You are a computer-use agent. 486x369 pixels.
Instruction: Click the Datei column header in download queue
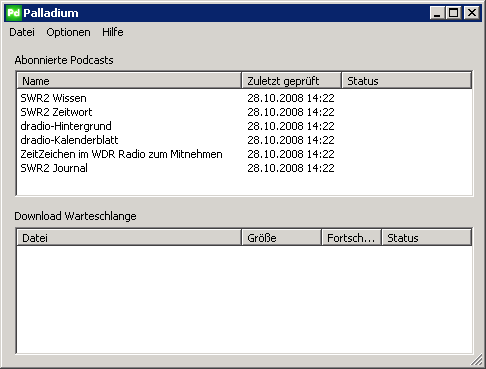coord(129,238)
